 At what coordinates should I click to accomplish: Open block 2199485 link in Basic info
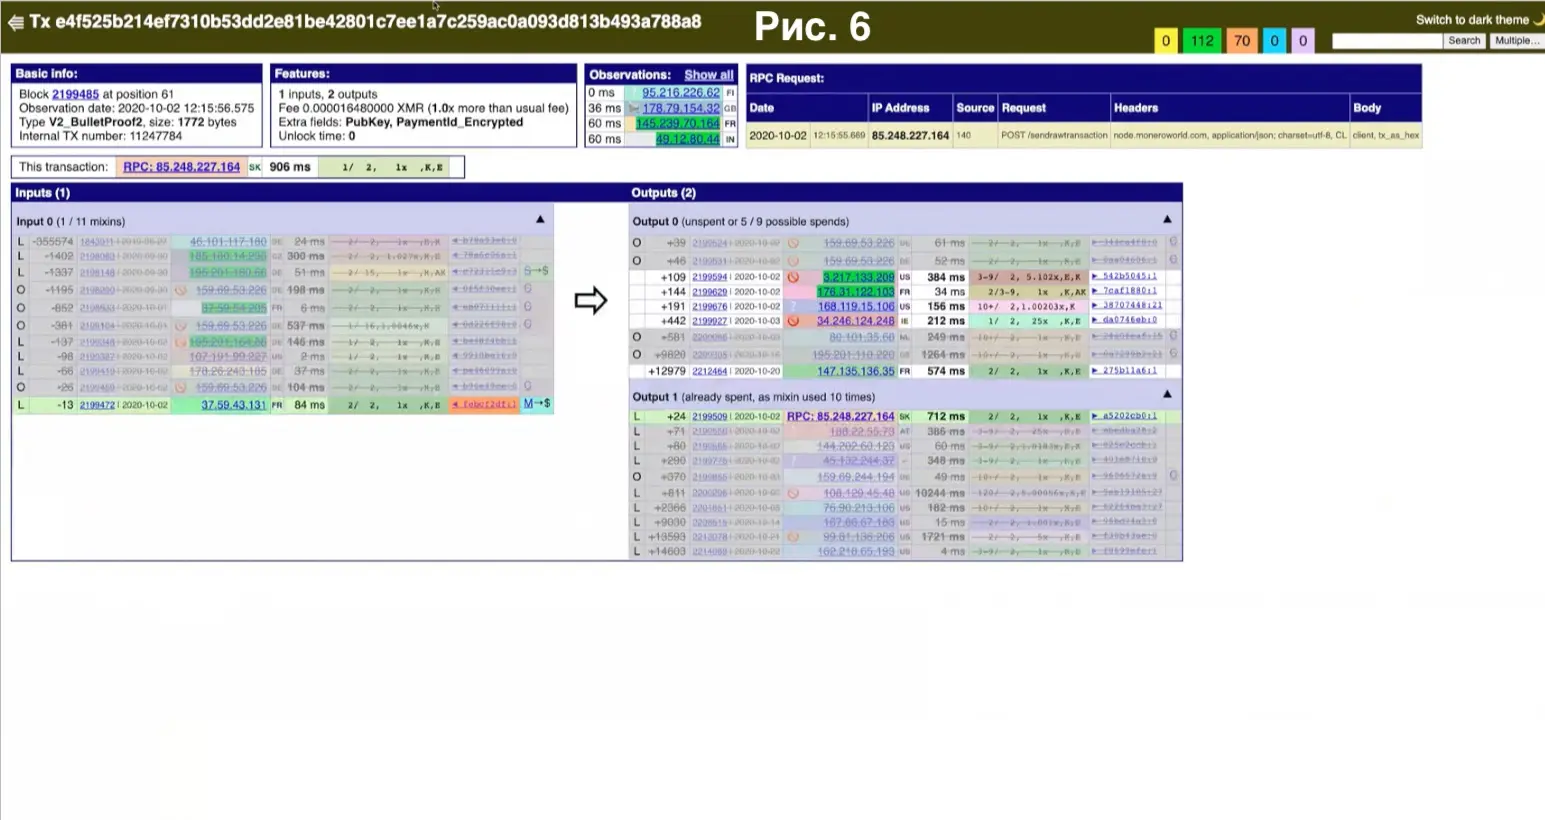pos(75,94)
